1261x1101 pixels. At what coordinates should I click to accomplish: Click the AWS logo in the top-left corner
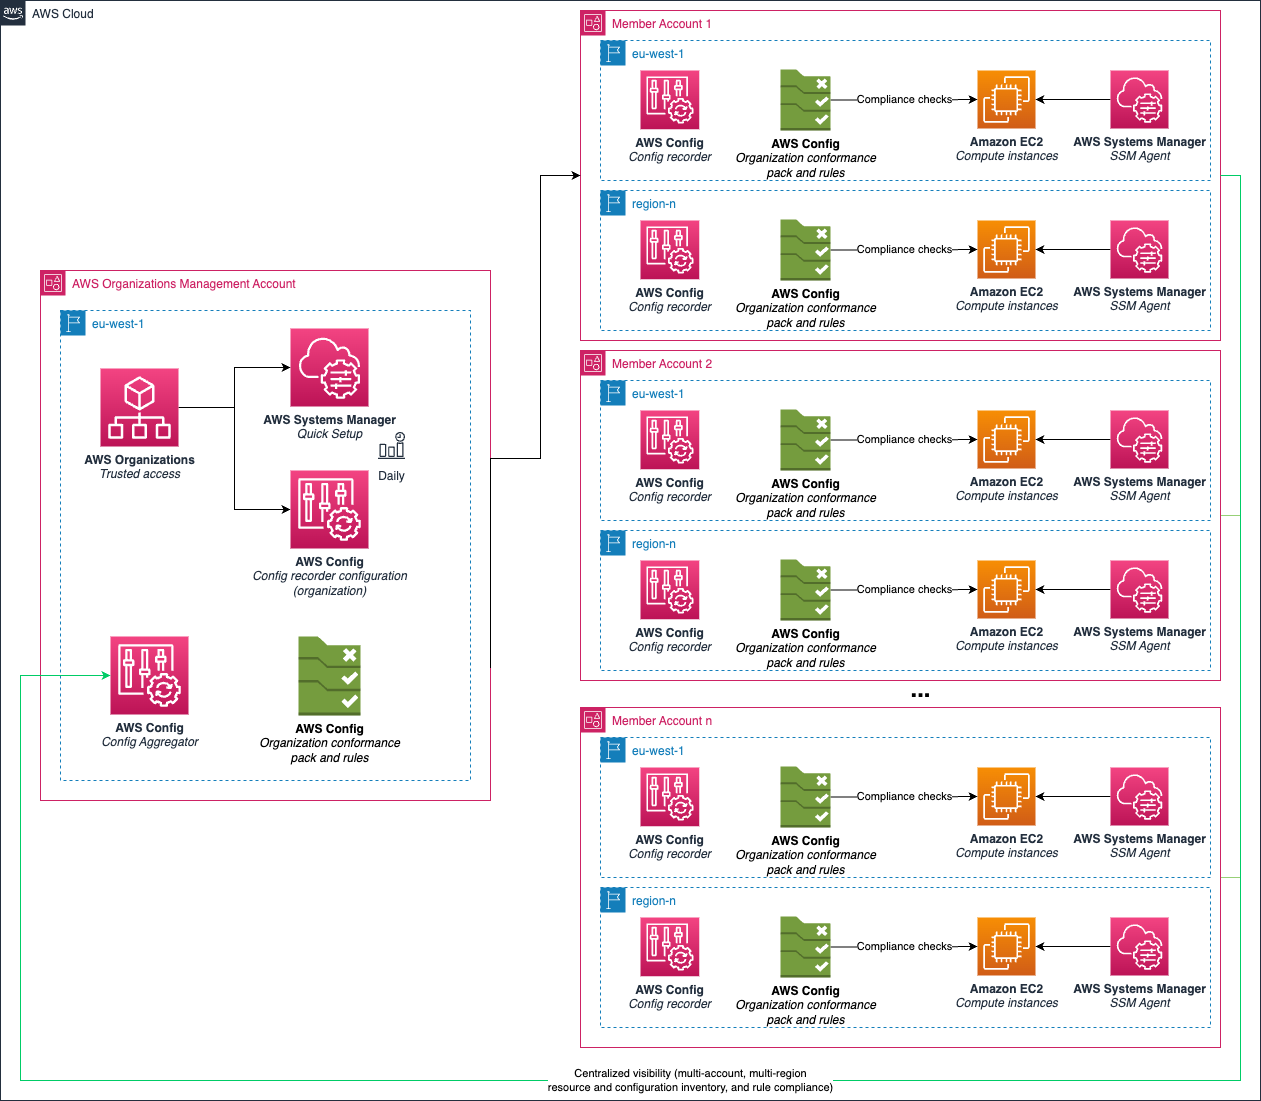click(13, 13)
